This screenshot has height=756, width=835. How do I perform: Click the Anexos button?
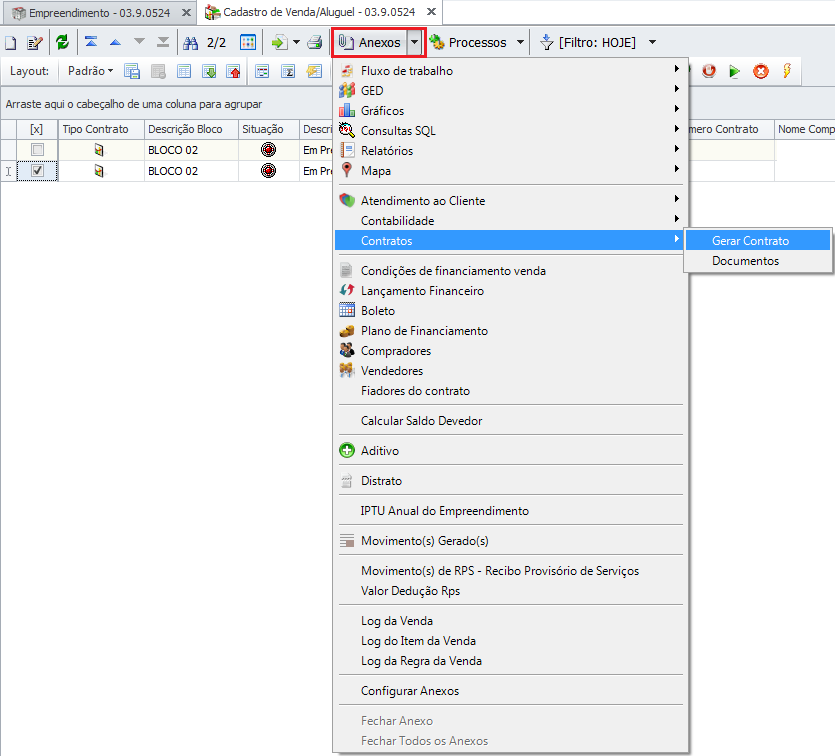click(370, 43)
